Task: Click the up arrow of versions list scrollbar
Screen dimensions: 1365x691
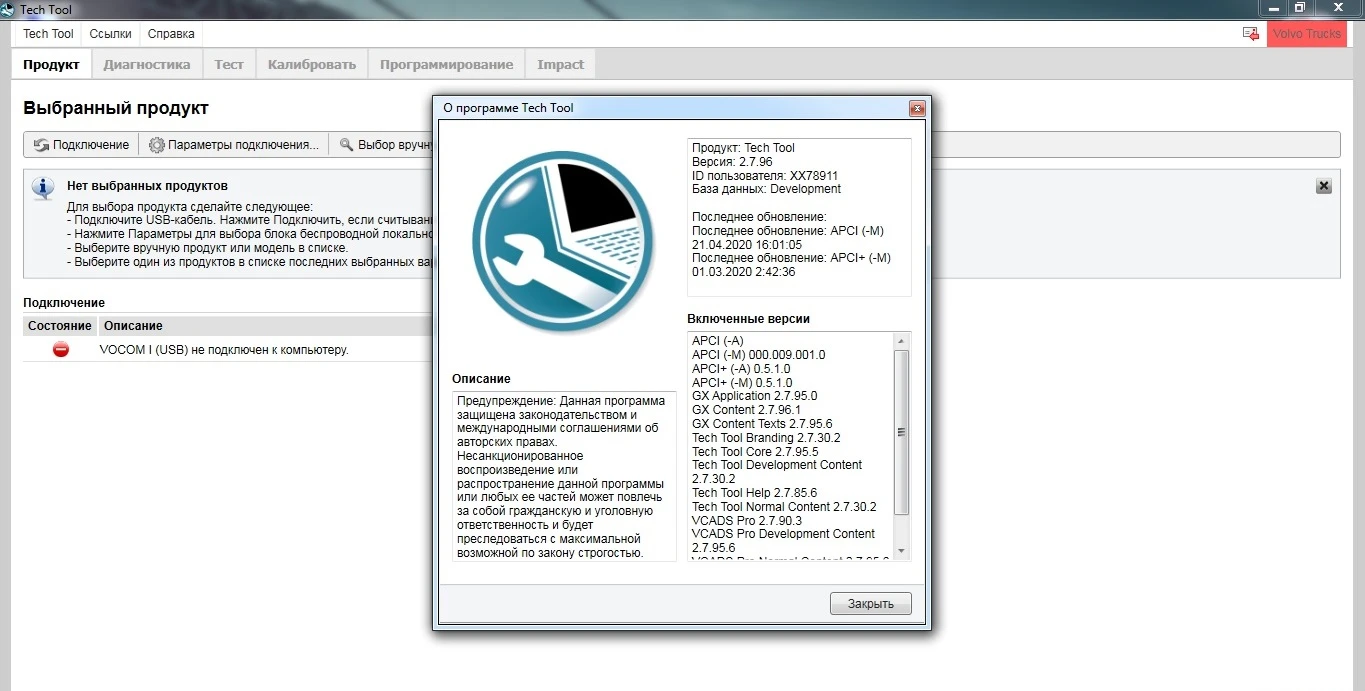Action: [902, 341]
